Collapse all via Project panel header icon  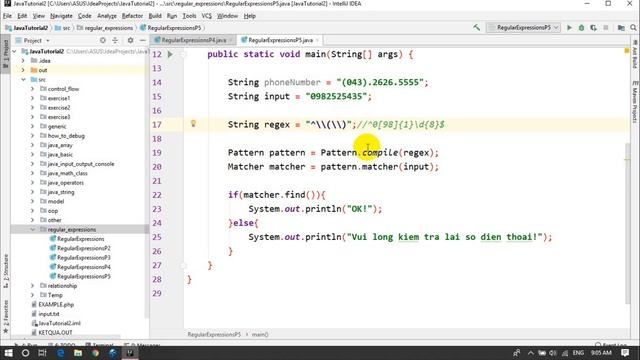point(115,40)
